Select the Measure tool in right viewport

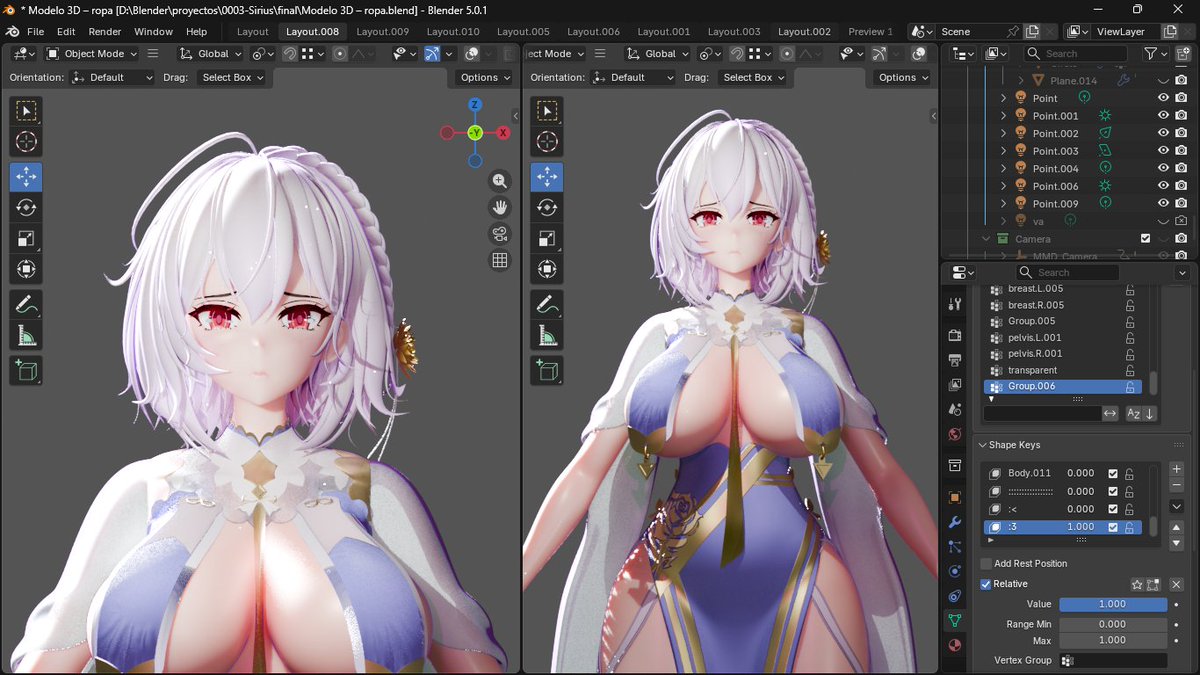[547, 335]
